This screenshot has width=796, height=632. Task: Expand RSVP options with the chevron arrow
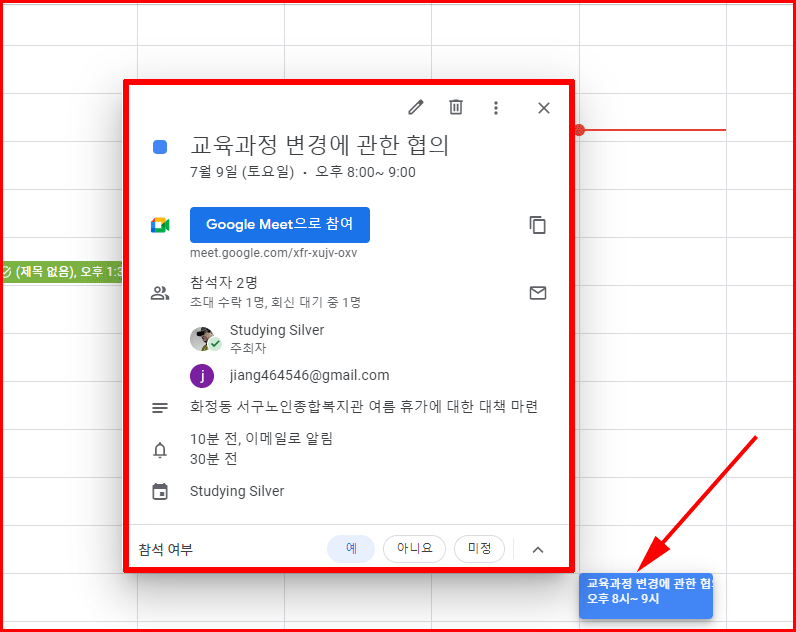point(538,550)
